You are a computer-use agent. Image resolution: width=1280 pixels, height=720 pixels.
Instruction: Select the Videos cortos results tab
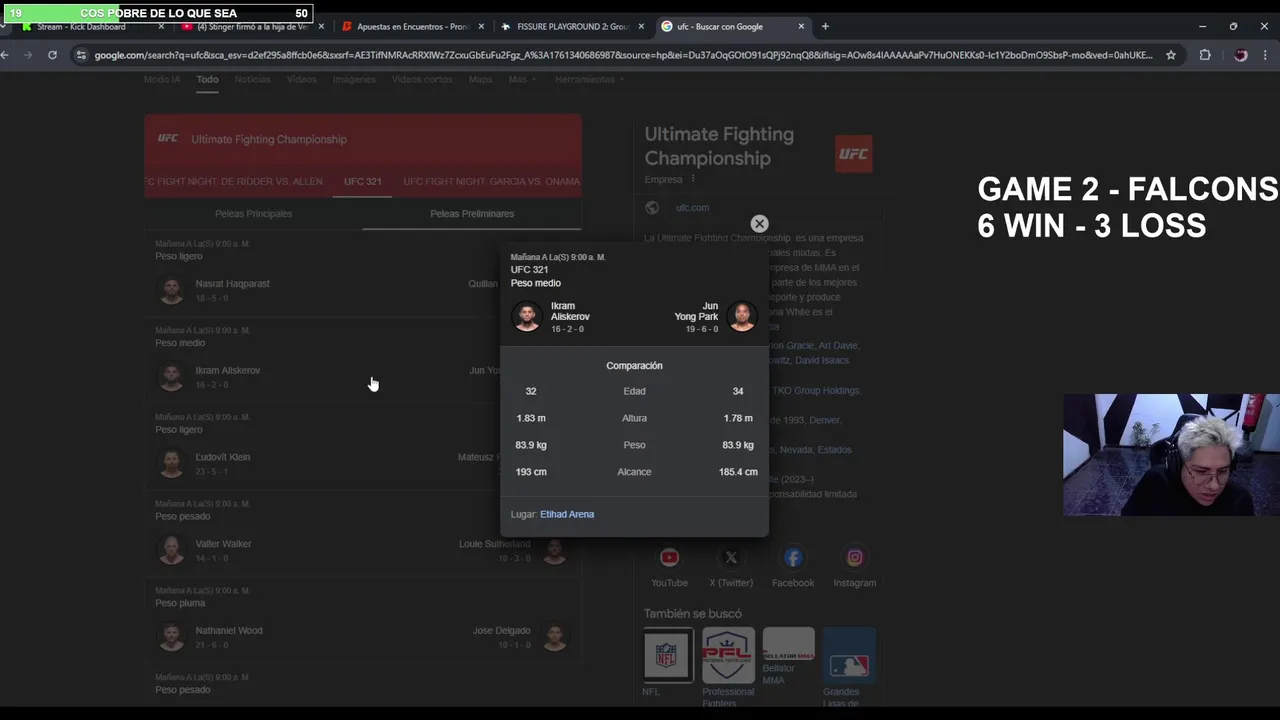tap(422, 79)
